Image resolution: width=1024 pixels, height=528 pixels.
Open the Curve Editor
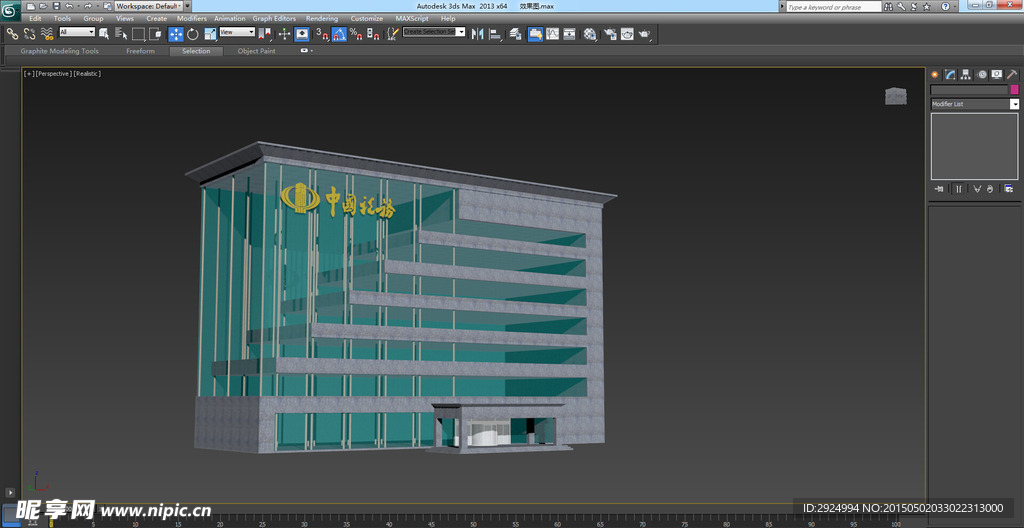pyautogui.click(x=552, y=34)
